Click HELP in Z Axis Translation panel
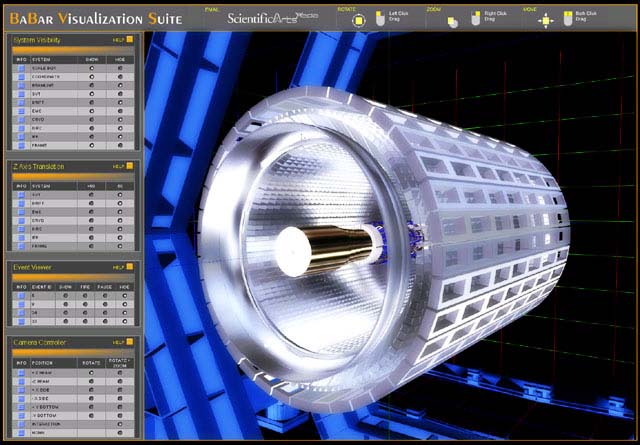 coord(123,166)
